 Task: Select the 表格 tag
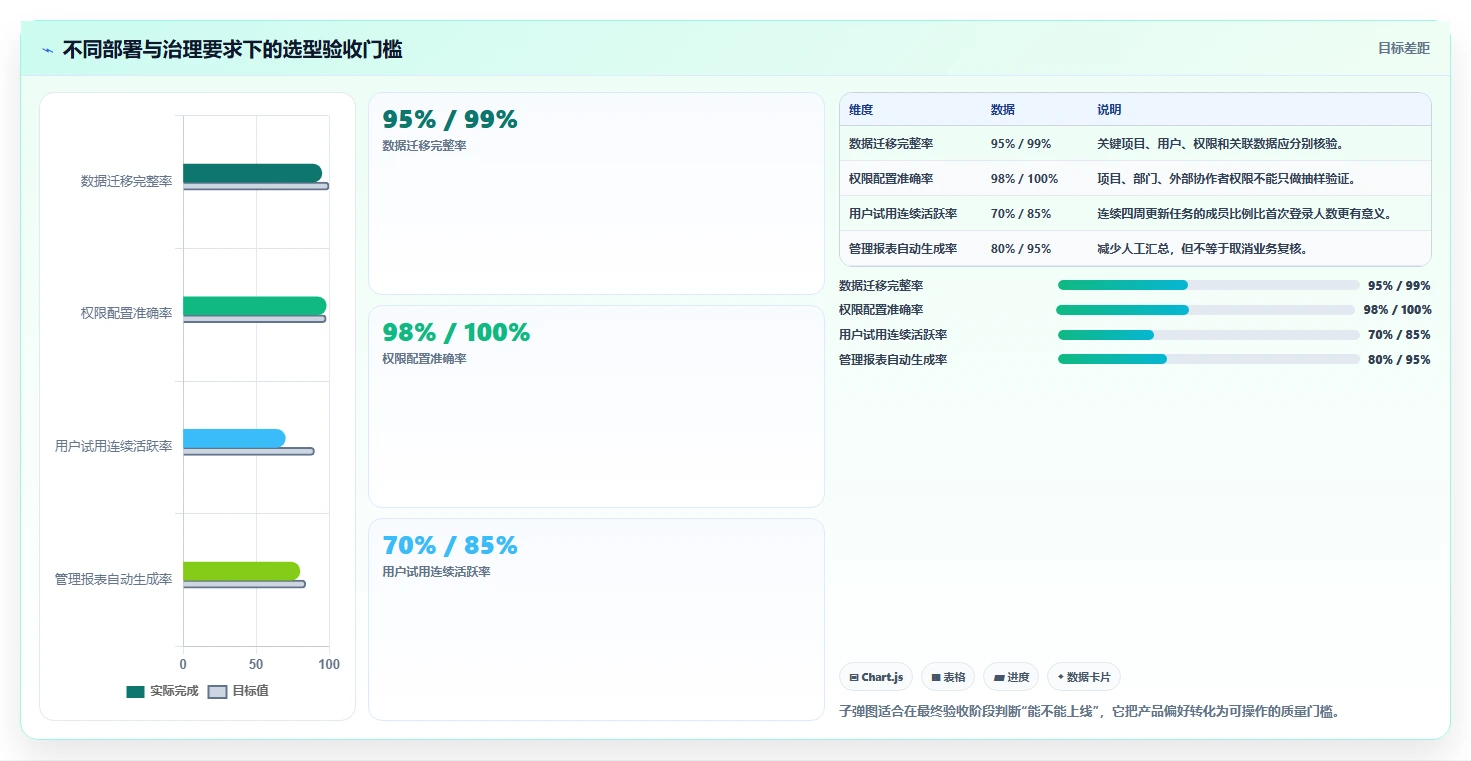click(948, 677)
